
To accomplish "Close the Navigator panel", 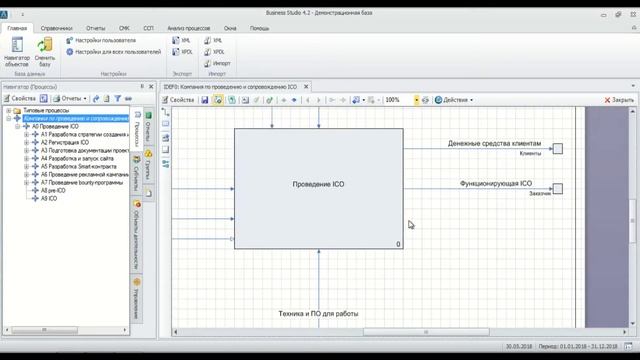I will click(151, 87).
